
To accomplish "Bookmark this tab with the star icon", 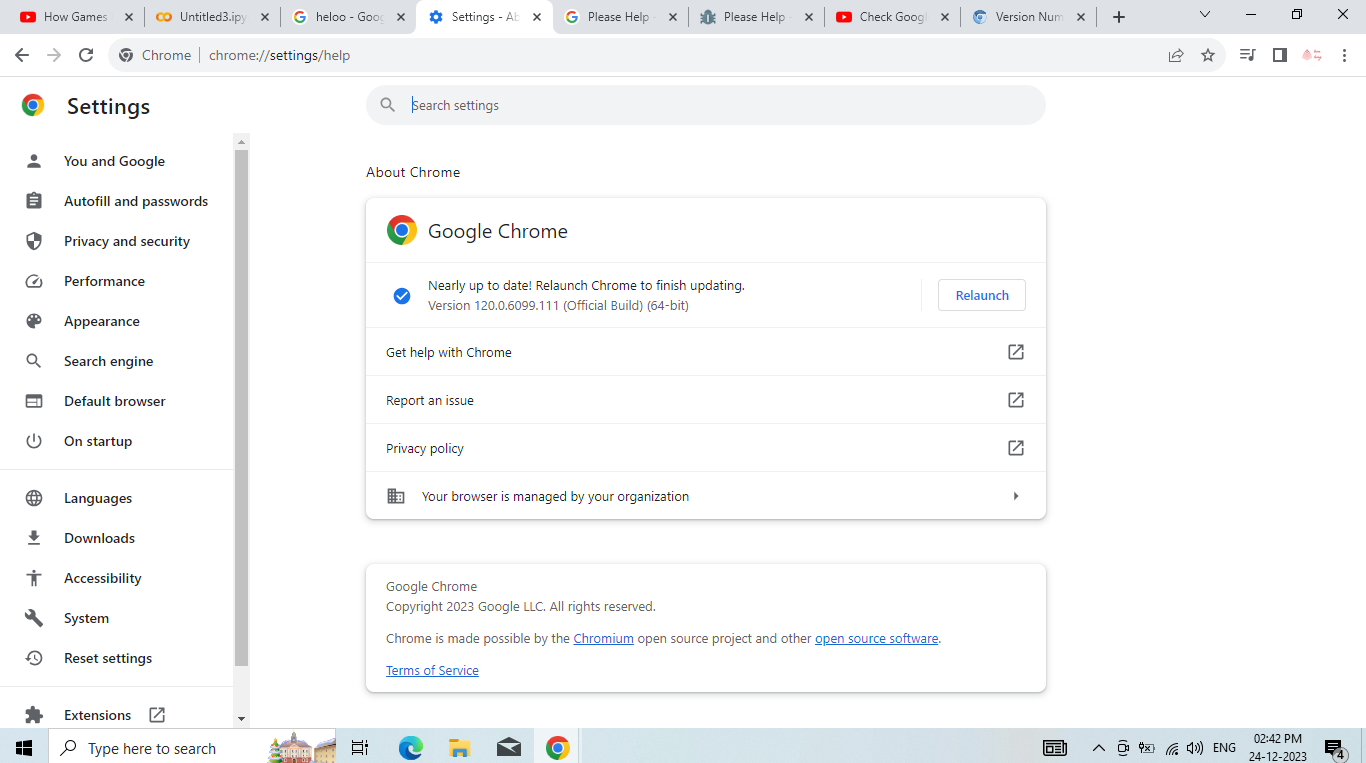I will pyautogui.click(x=1208, y=55).
